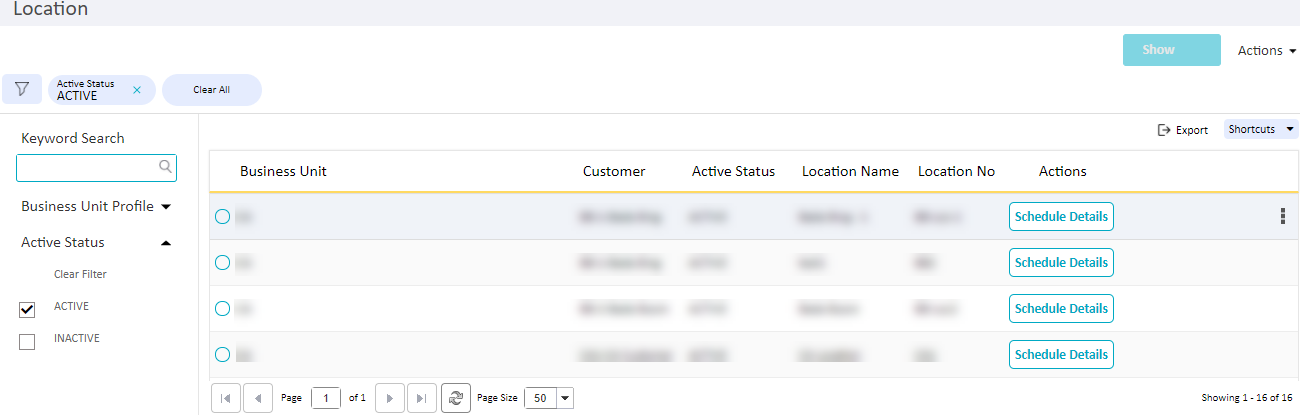Go to previous page of results
The image size is (1300, 415).
pos(257,397)
